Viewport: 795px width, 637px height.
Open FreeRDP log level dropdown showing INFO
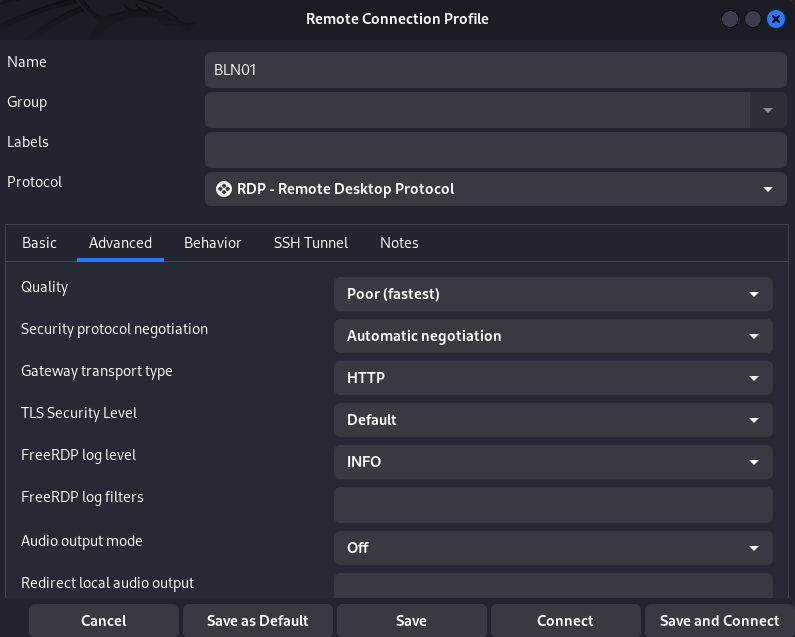(x=553, y=462)
